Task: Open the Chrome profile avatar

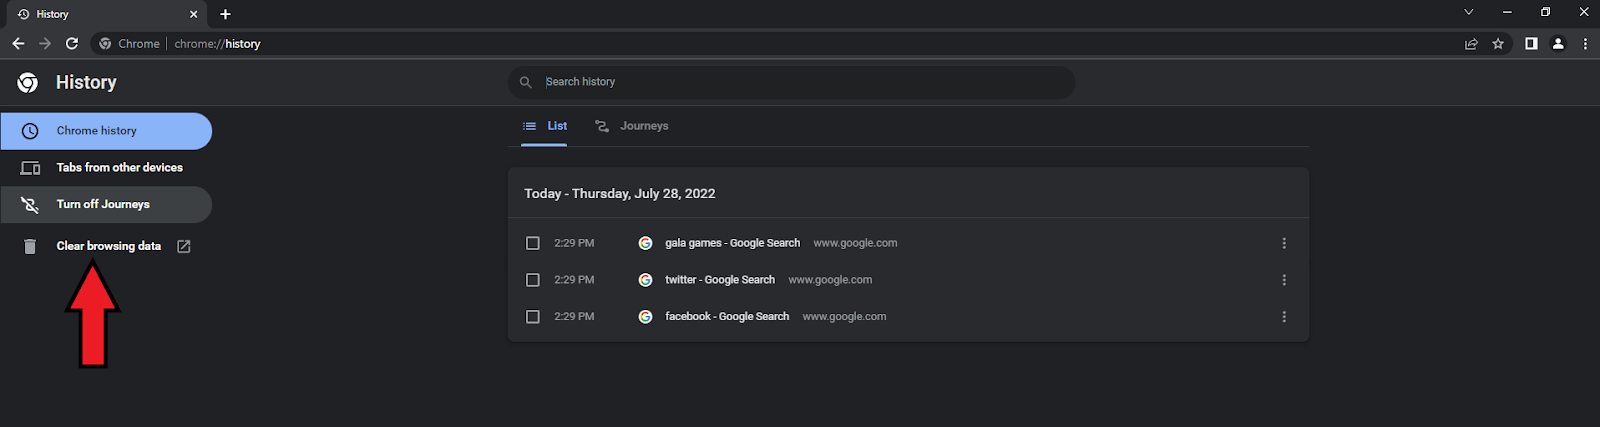Action: pos(1558,43)
